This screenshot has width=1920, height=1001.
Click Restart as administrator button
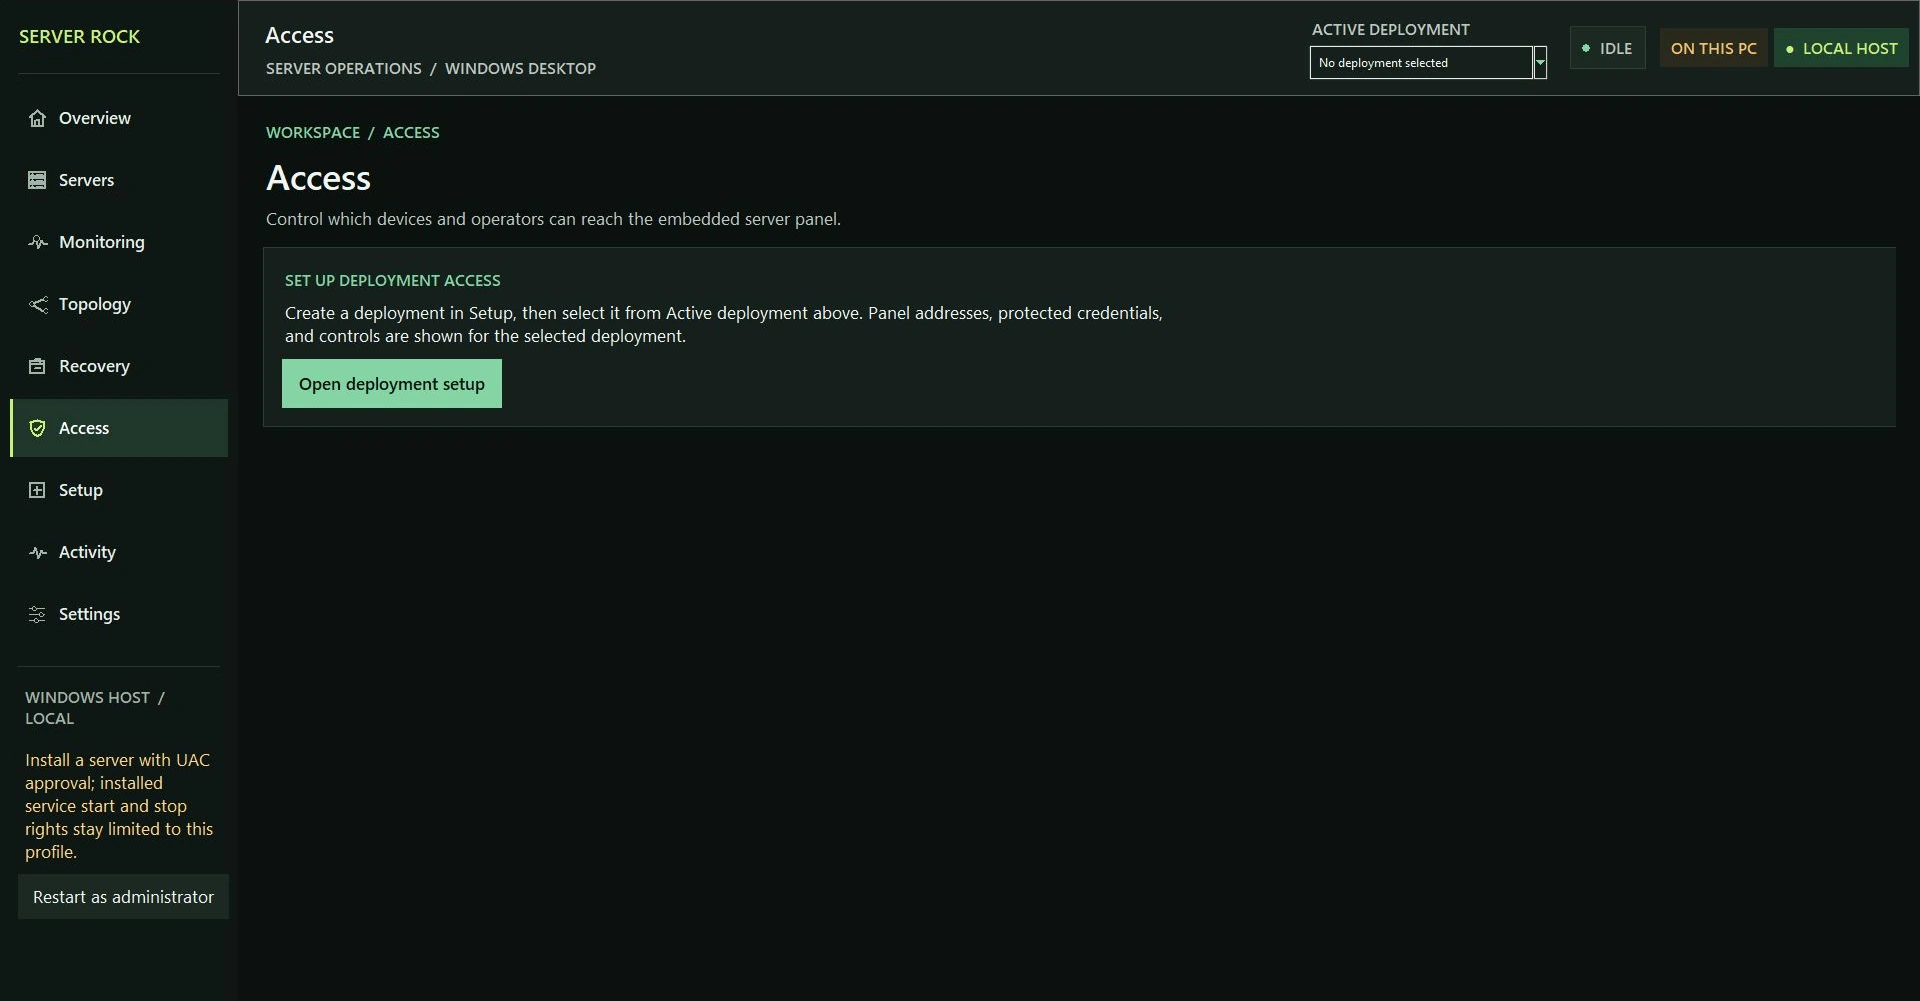pos(123,897)
